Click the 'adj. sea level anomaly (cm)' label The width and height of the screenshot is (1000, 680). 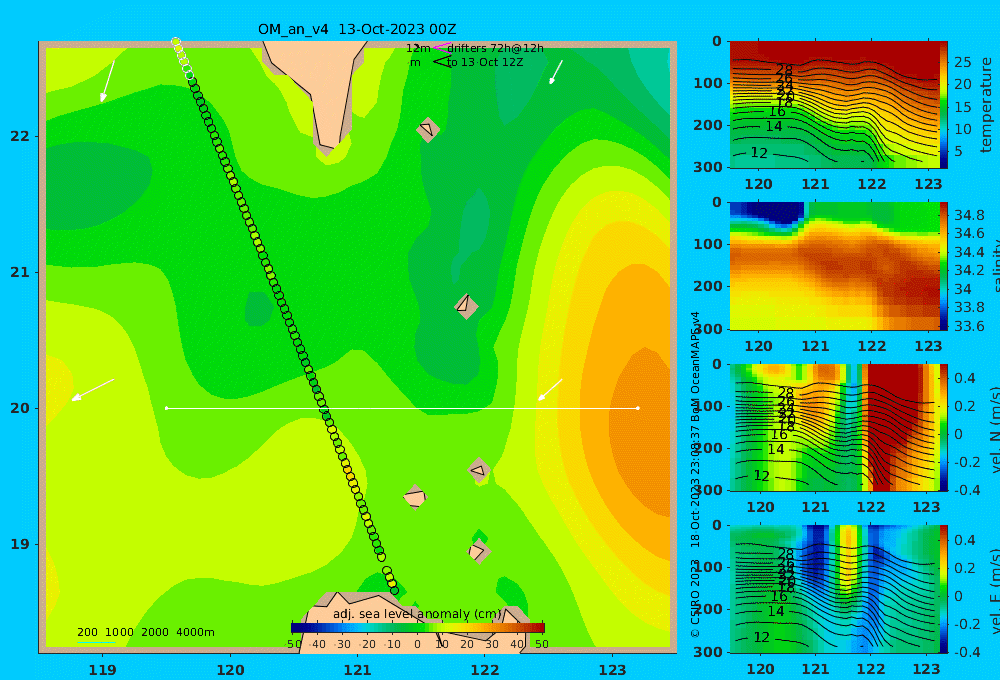pyautogui.click(x=417, y=614)
